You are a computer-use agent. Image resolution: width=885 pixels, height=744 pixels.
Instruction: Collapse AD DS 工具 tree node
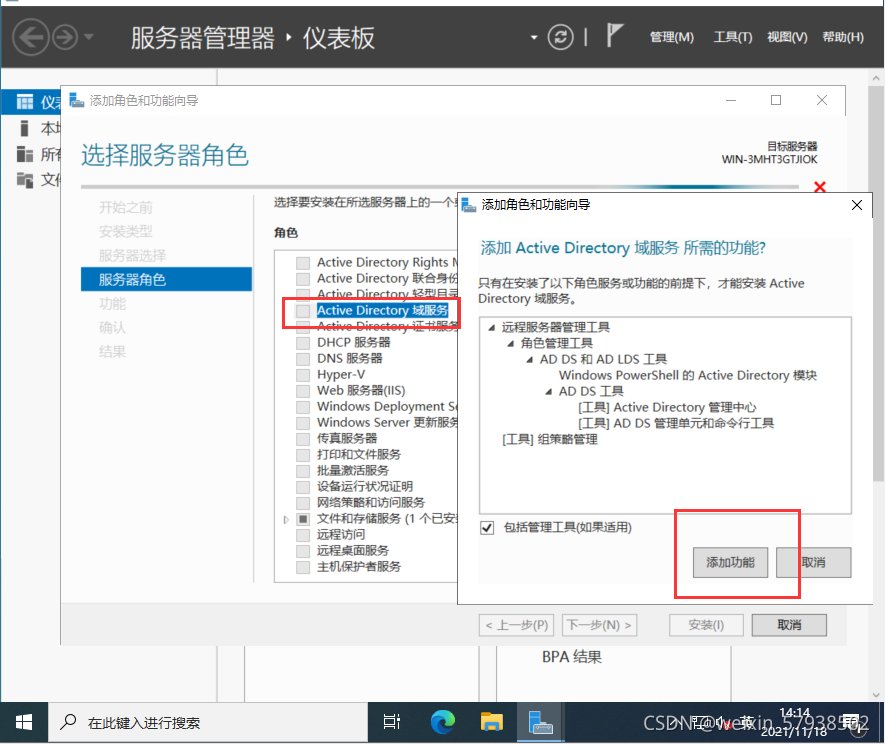pos(549,391)
